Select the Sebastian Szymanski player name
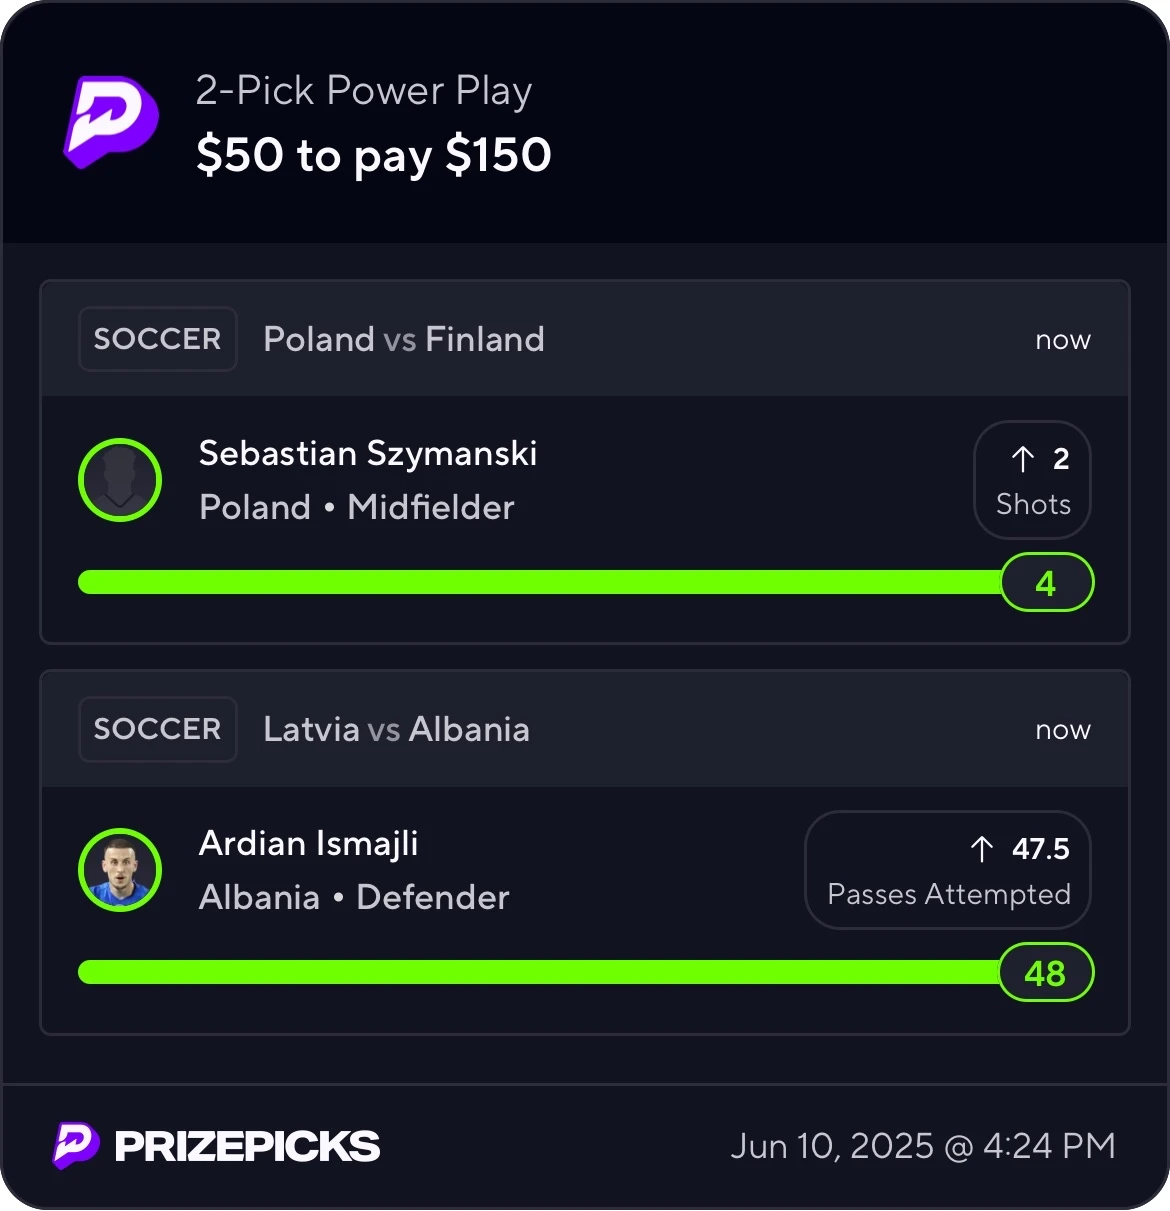This screenshot has width=1170, height=1211. (368, 454)
